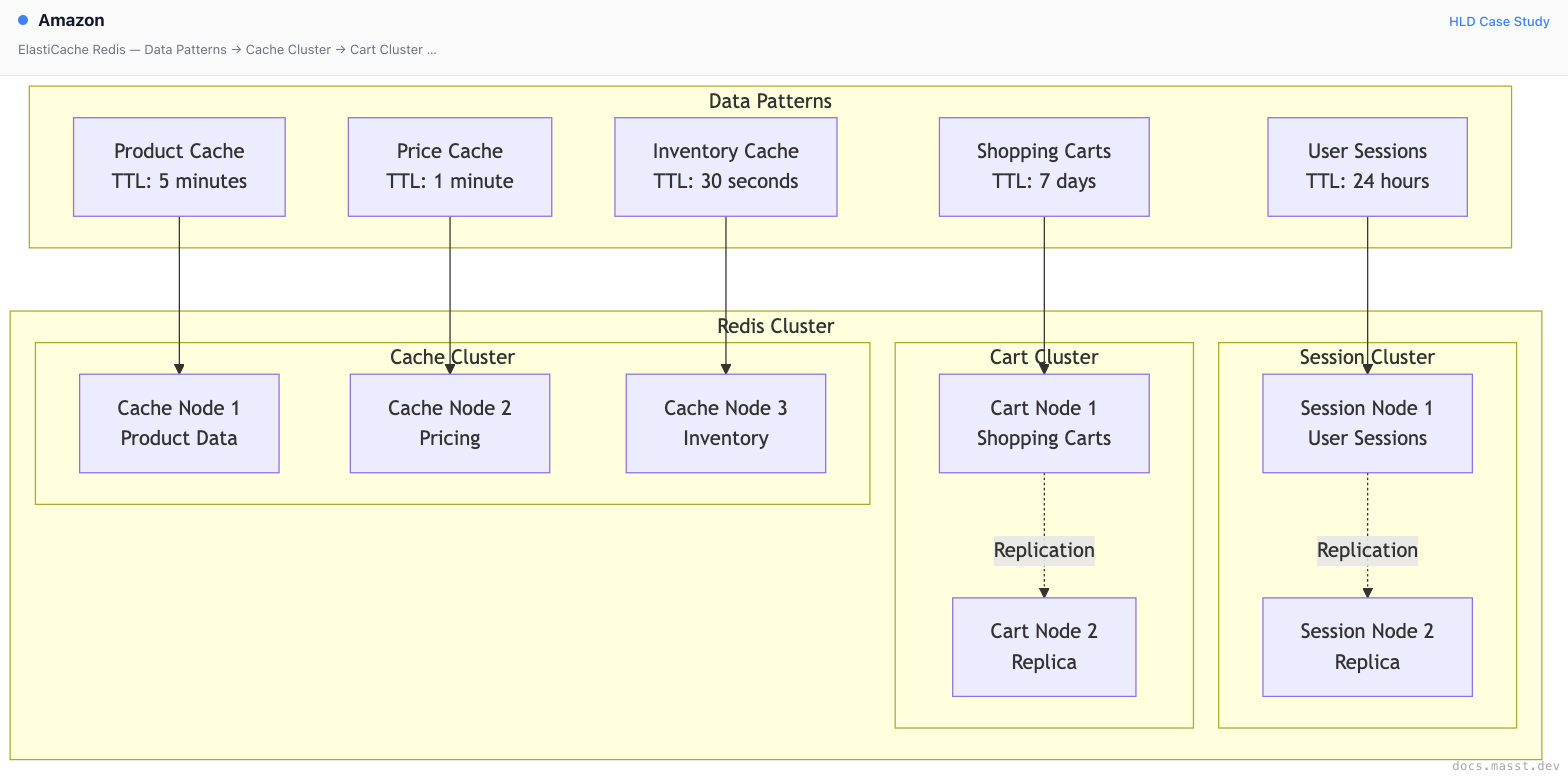The image size is (1568, 778).
Task: Click the Replication label under Cart Node 1
Action: click(1044, 550)
